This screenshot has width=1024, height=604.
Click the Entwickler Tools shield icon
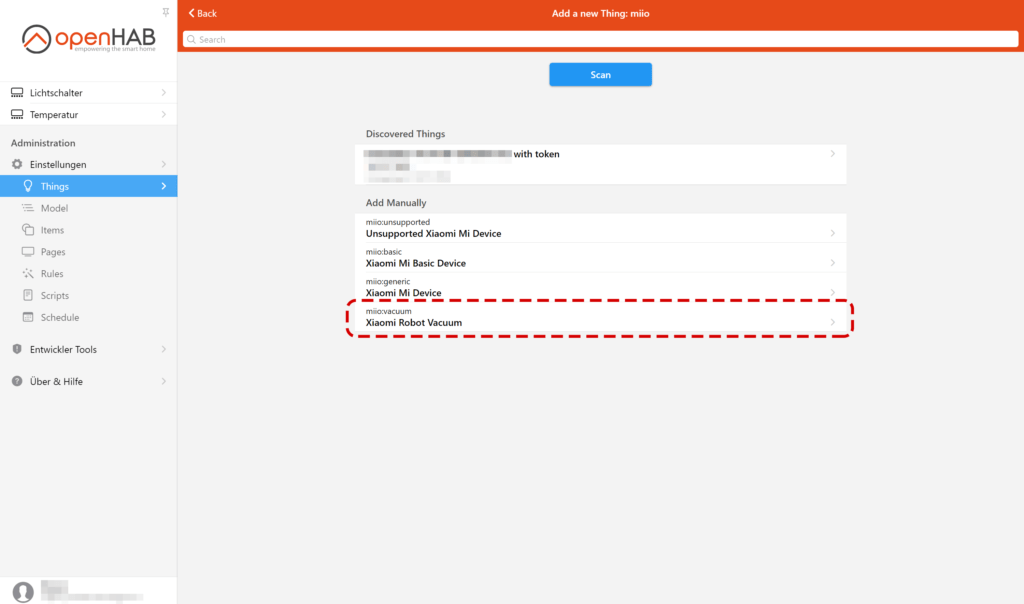tap(17, 349)
